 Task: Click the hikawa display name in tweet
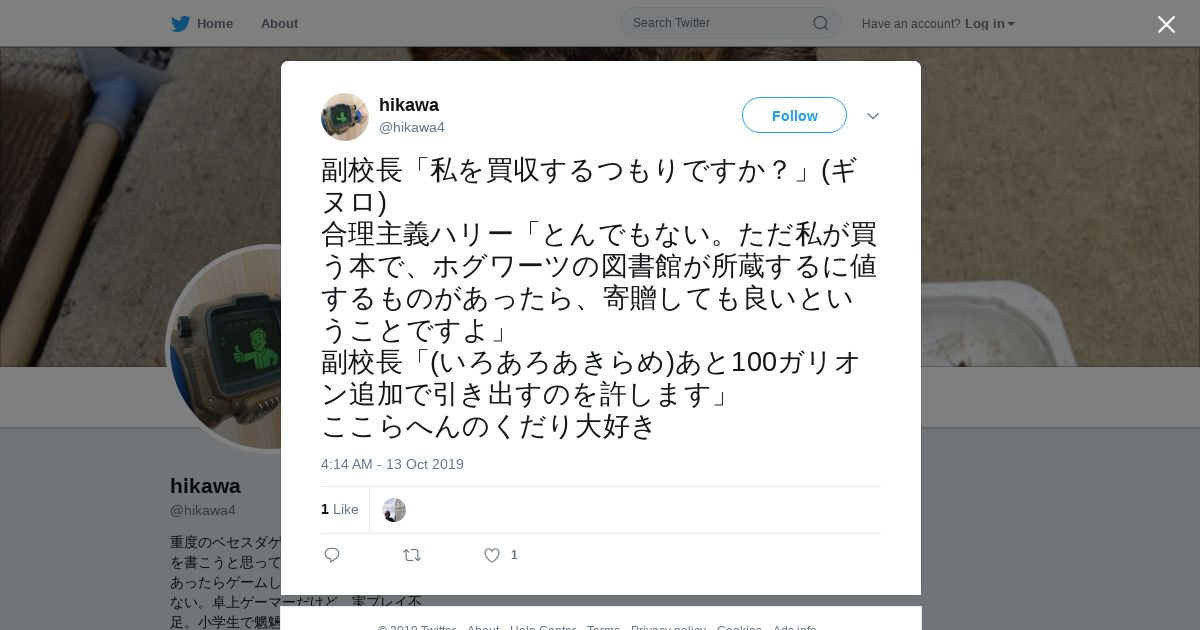coord(409,105)
